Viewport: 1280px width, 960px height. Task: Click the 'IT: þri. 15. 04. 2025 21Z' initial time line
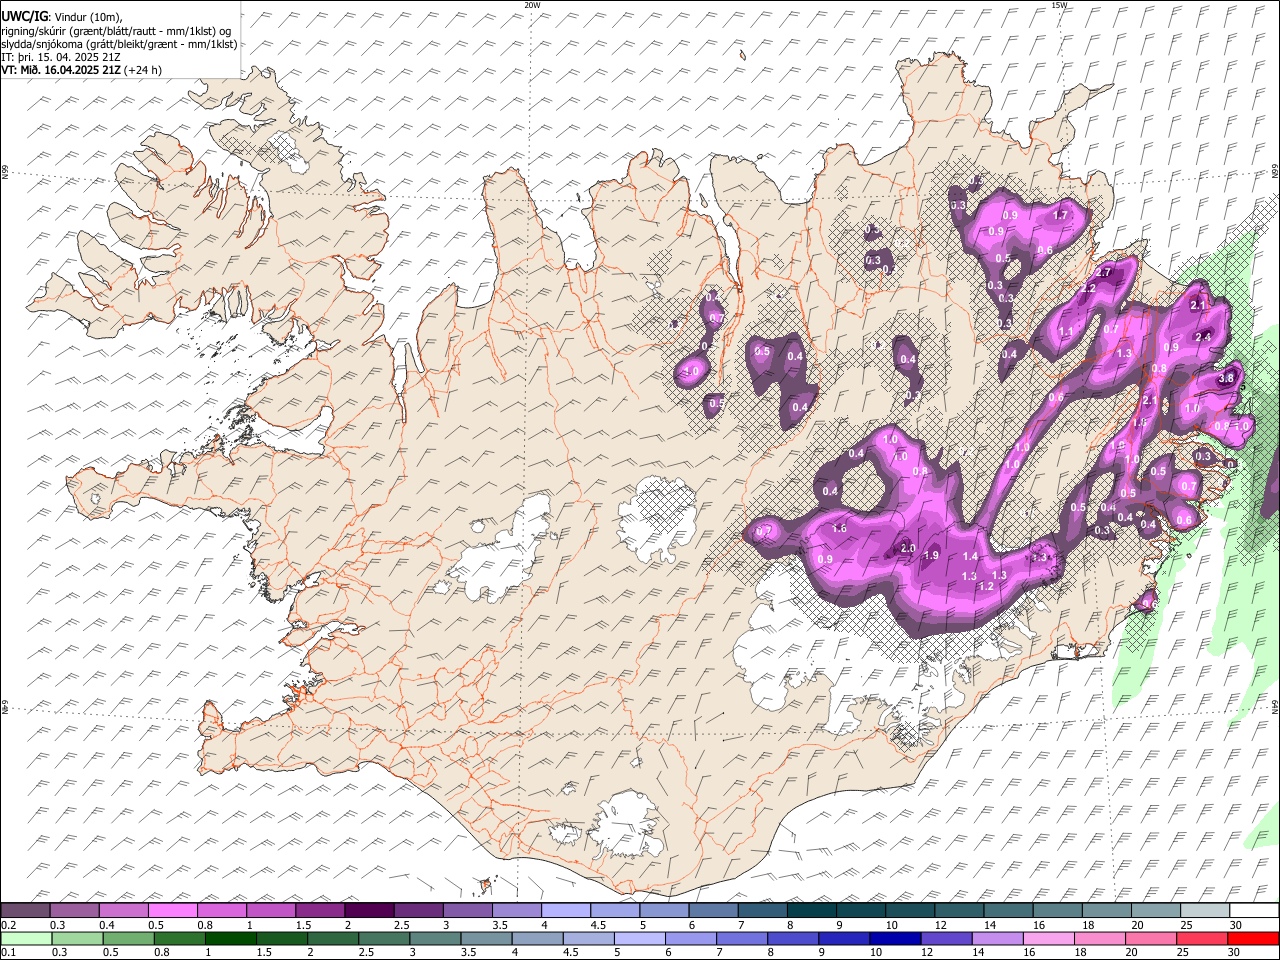click(x=61, y=57)
